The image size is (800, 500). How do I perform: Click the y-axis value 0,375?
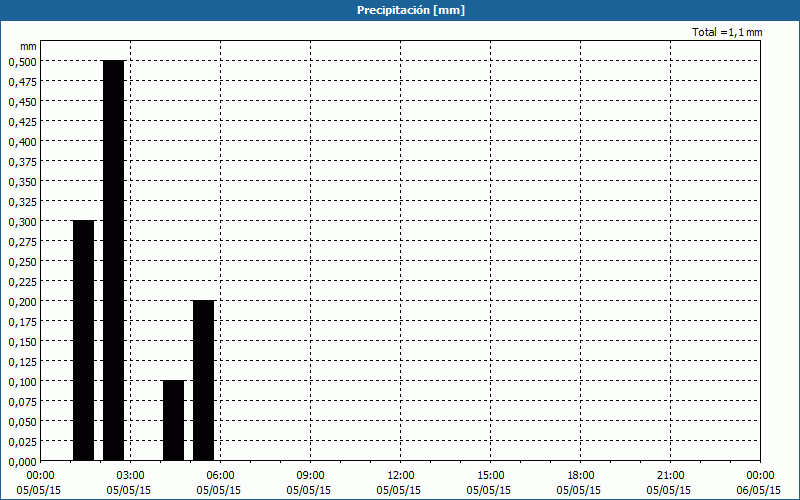(23, 162)
